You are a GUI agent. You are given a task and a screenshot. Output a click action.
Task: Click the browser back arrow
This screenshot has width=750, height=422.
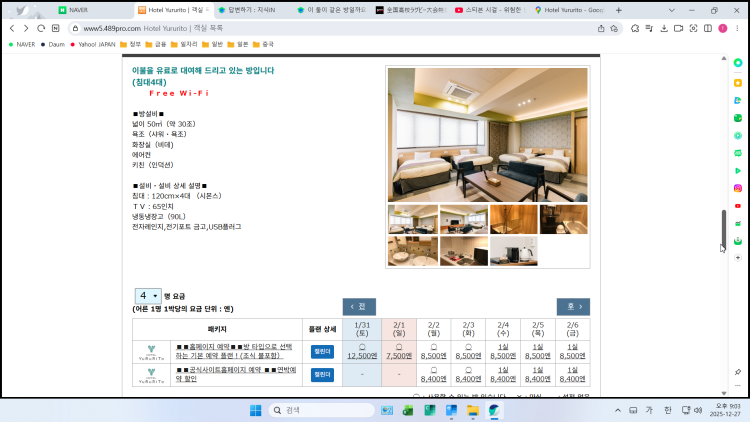pos(11,28)
